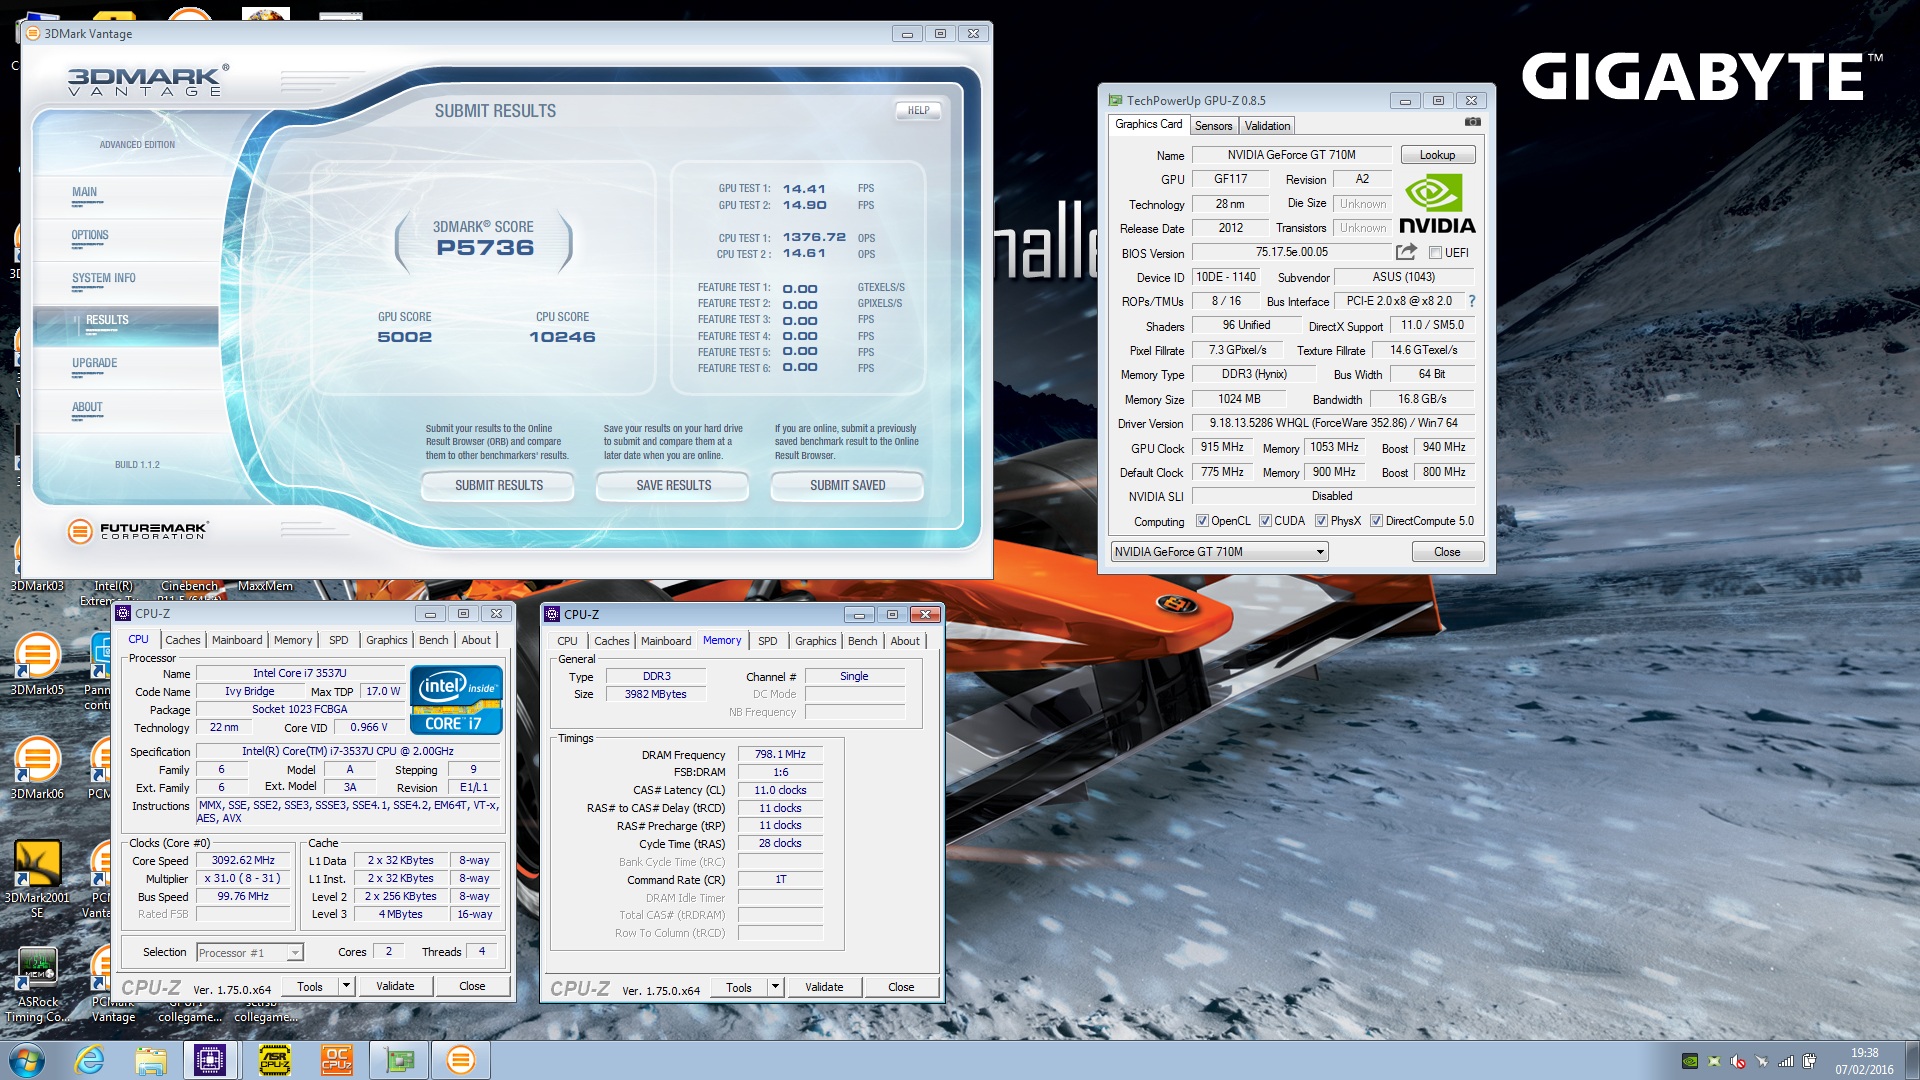Toggle CUDA checkbox in GPU-Z
Image resolution: width=1920 pixels, height=1080 pixels.
coord(1265,521)
